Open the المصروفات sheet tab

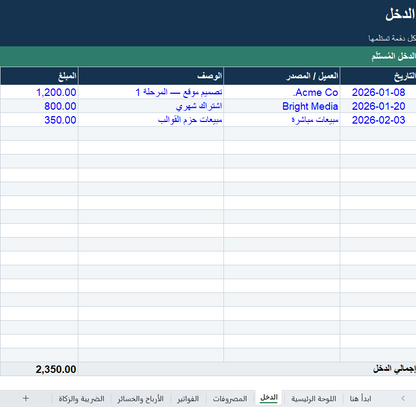(230, 398)
